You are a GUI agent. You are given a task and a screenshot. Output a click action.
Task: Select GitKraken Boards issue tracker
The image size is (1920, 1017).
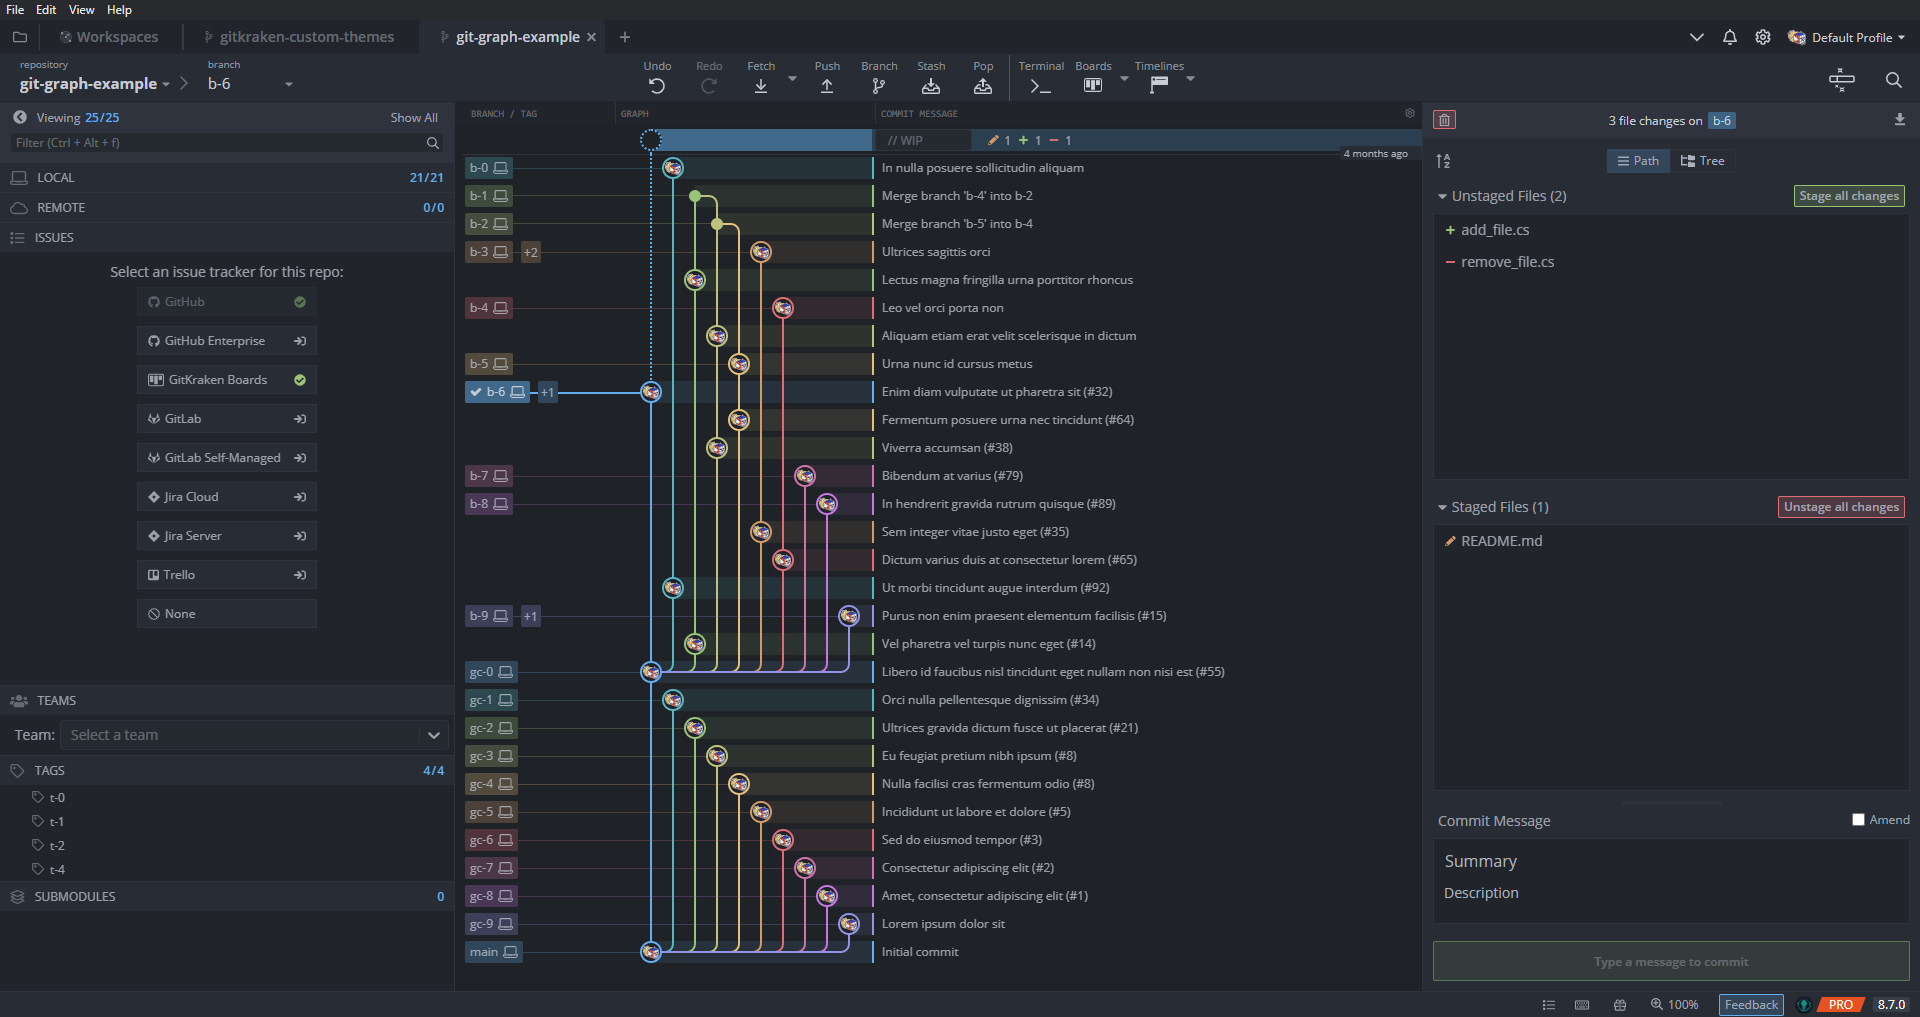227,380
